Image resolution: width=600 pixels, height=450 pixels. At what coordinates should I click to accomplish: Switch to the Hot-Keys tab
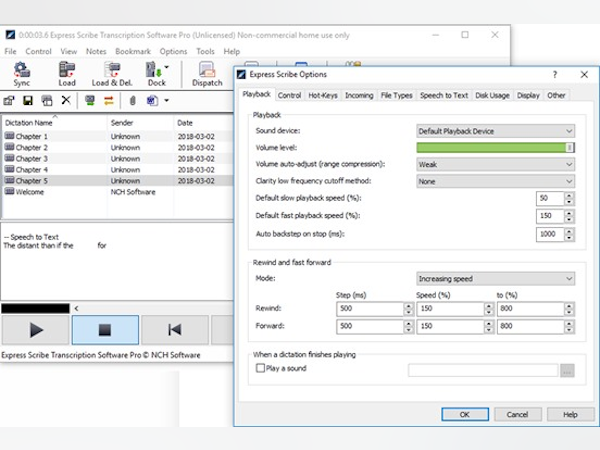323,96
